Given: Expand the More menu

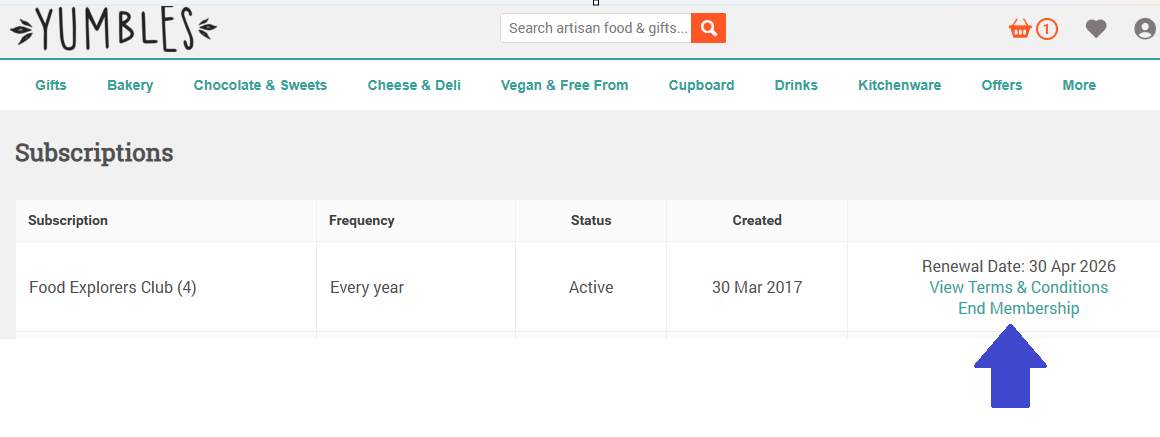Looking at the screenshot, I should pos(1079,85).
